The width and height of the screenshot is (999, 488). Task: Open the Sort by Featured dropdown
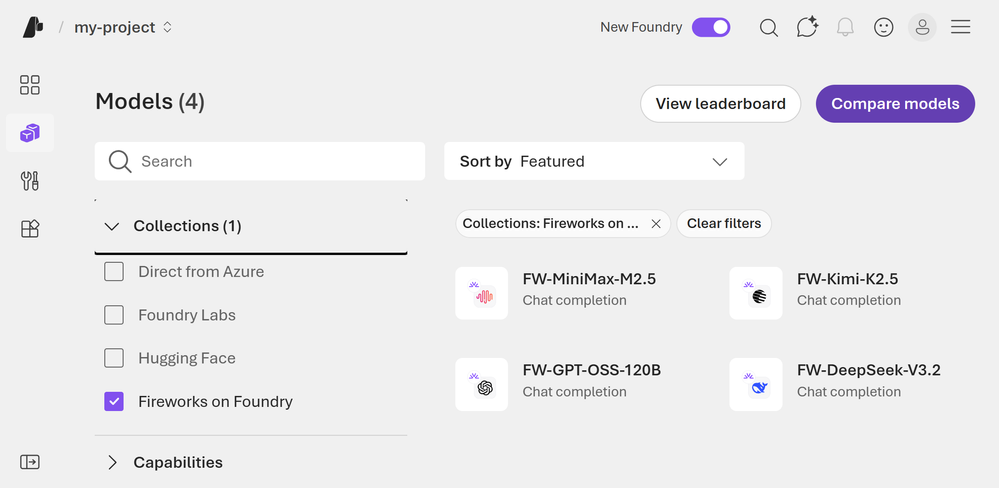click(594, 162)
